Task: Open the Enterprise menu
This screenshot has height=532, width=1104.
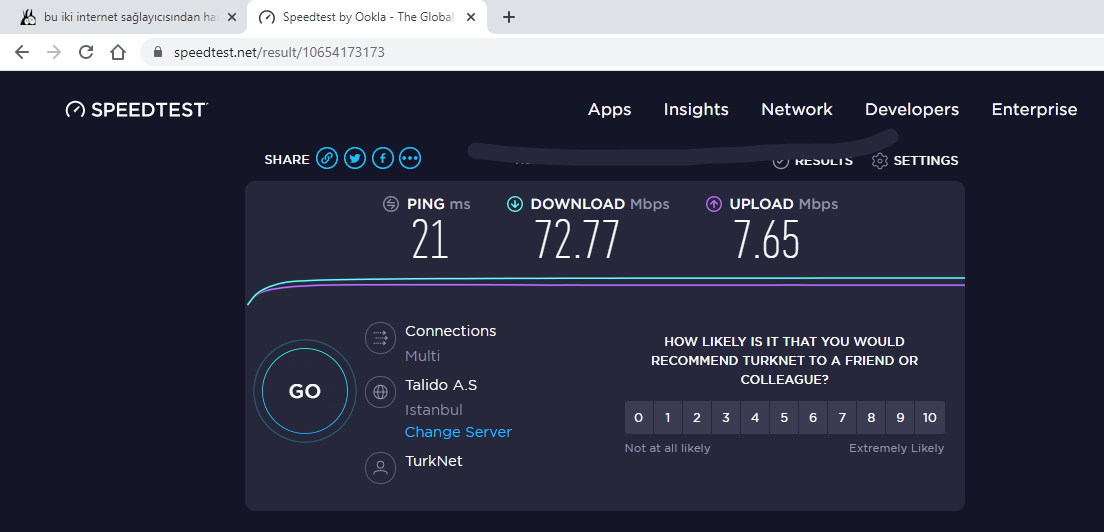Action: click(1034, 110)
